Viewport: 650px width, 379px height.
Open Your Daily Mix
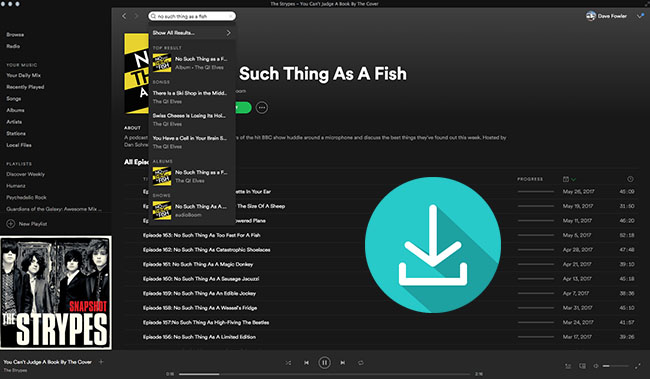[23, 75]
